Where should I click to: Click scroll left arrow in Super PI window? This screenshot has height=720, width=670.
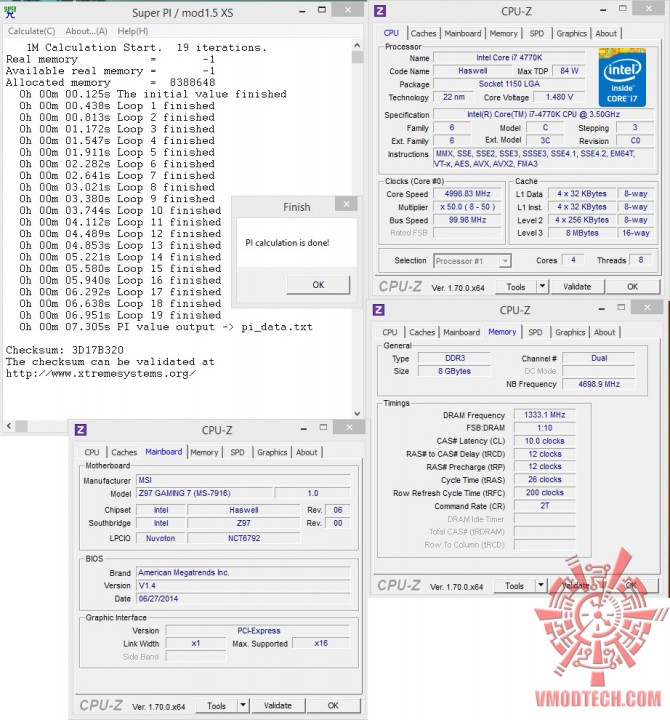9,426
